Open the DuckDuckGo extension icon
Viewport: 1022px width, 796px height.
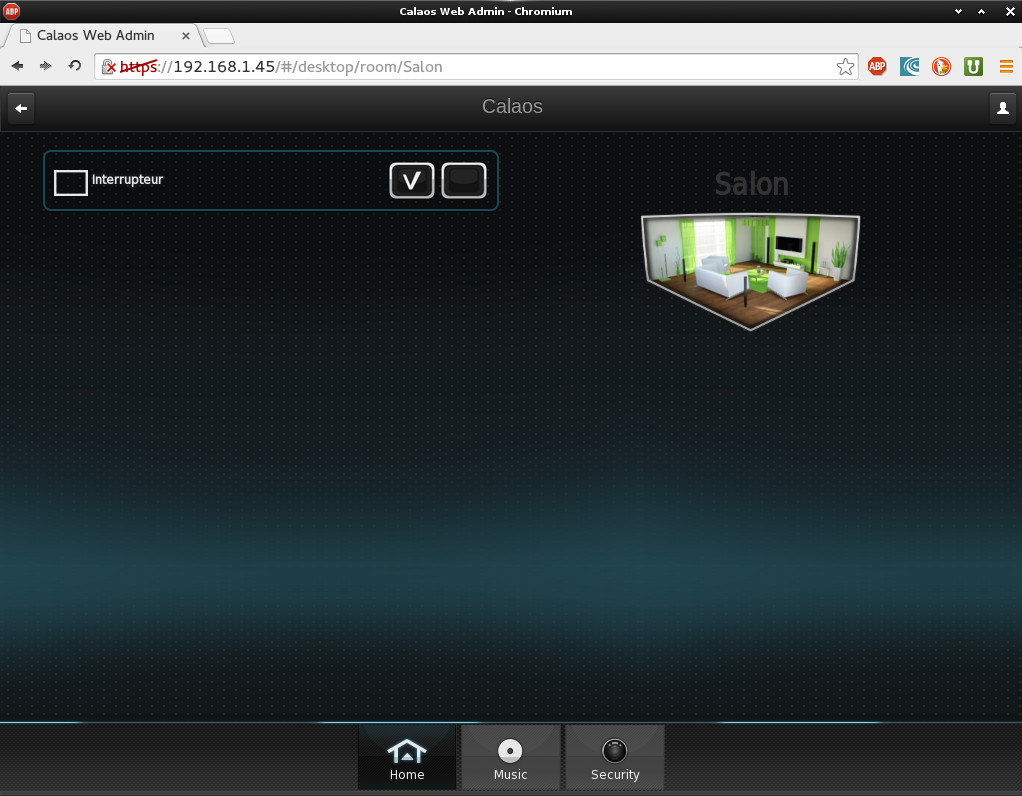coord(941,66)
